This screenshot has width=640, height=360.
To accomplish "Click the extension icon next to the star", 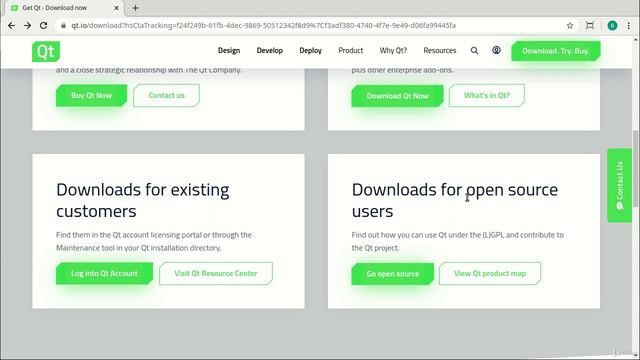I will 590,25.
